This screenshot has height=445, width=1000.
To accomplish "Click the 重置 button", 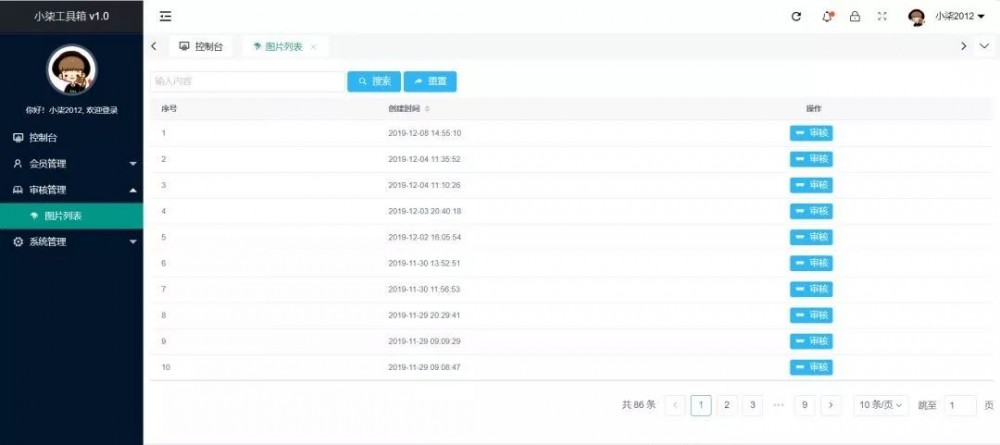I will tap(430, 82).
